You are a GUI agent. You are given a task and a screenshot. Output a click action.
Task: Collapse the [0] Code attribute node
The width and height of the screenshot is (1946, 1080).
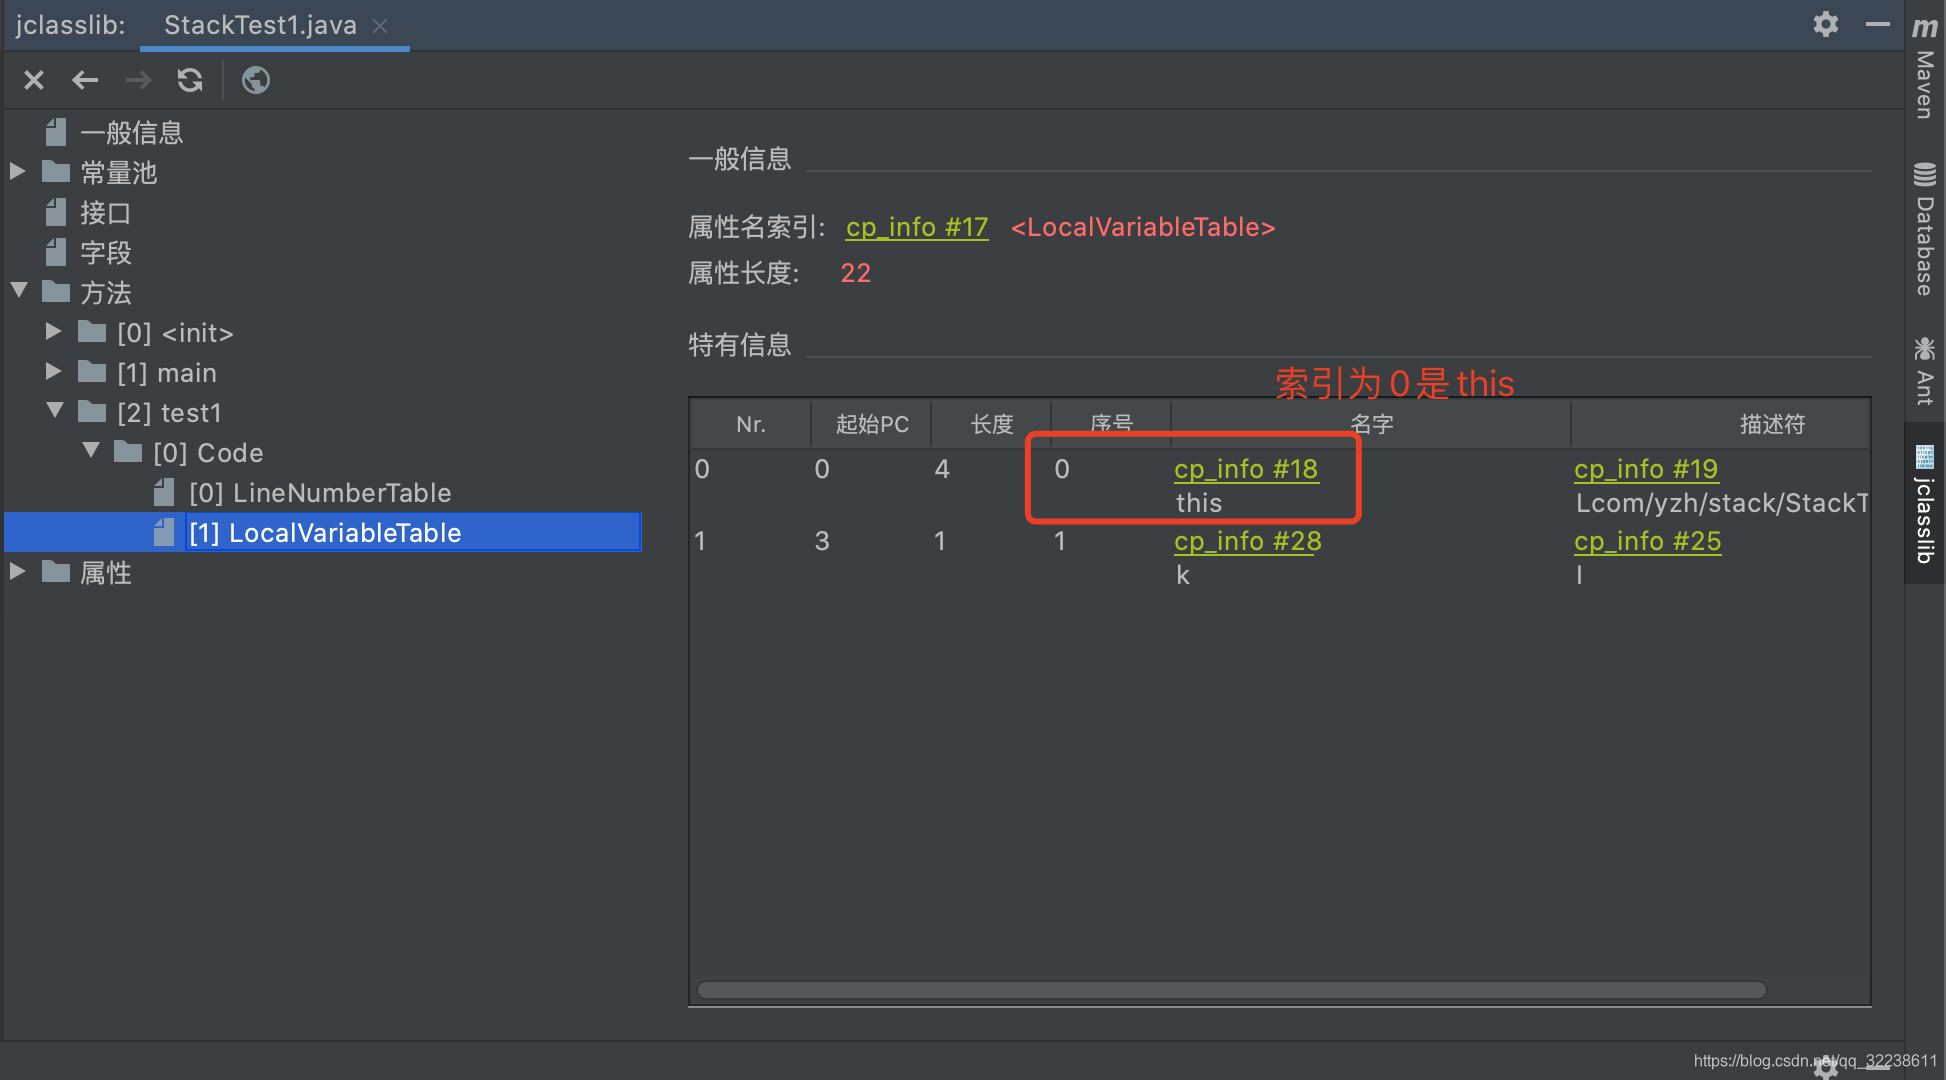coord(91,451)
